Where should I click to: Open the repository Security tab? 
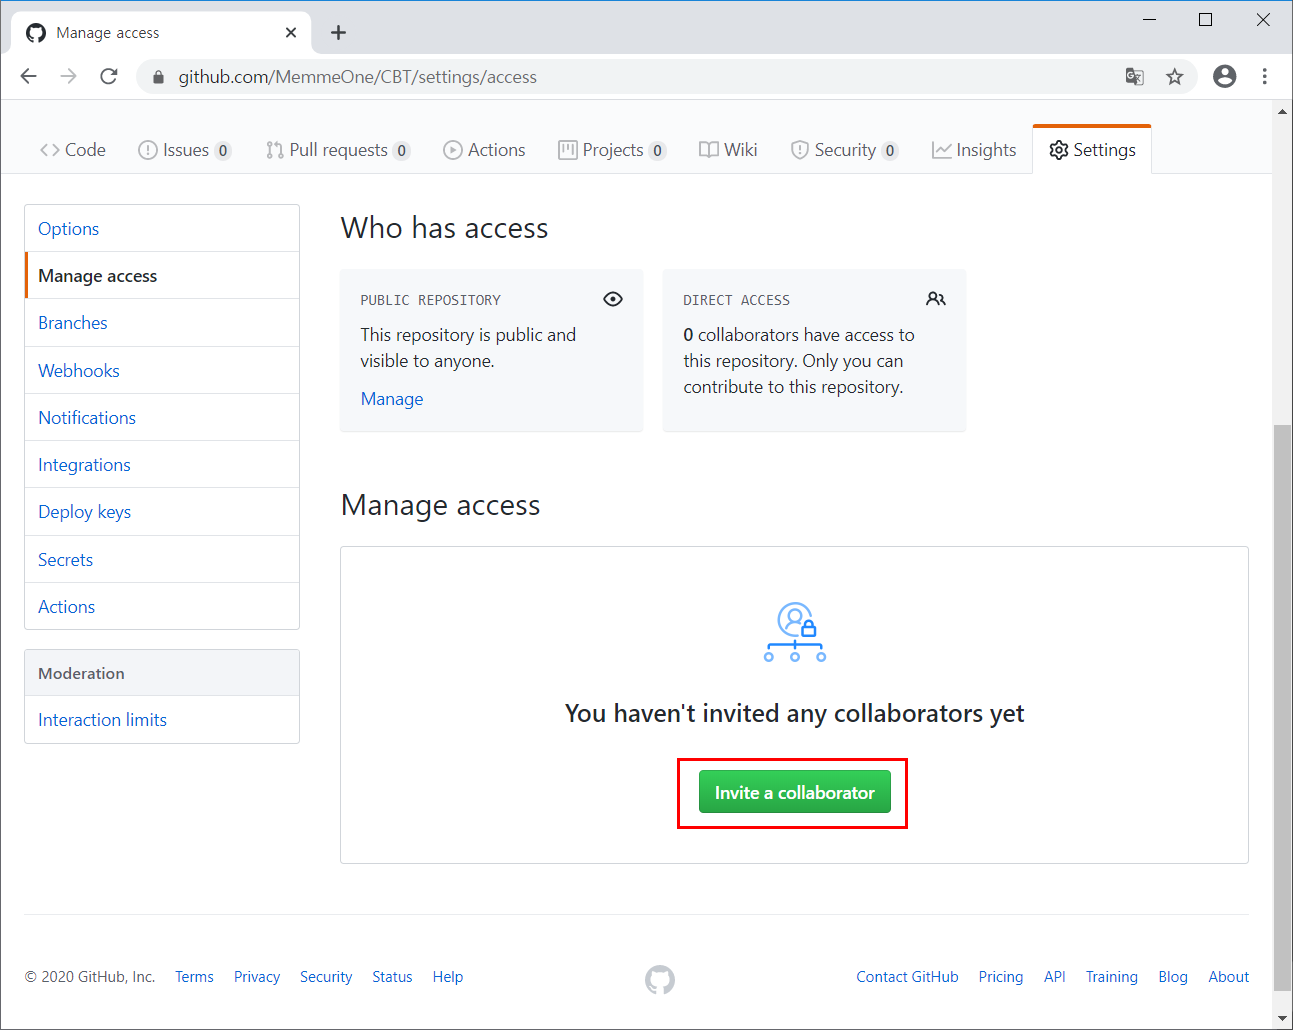(x=844, y=150)
